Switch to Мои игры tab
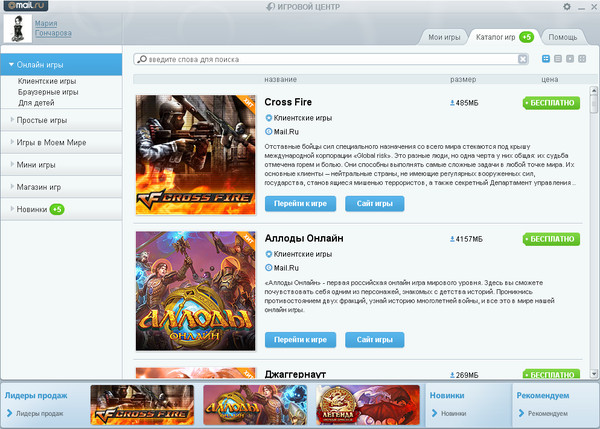This screenshot has height=429, width=600. pos(444,37)
